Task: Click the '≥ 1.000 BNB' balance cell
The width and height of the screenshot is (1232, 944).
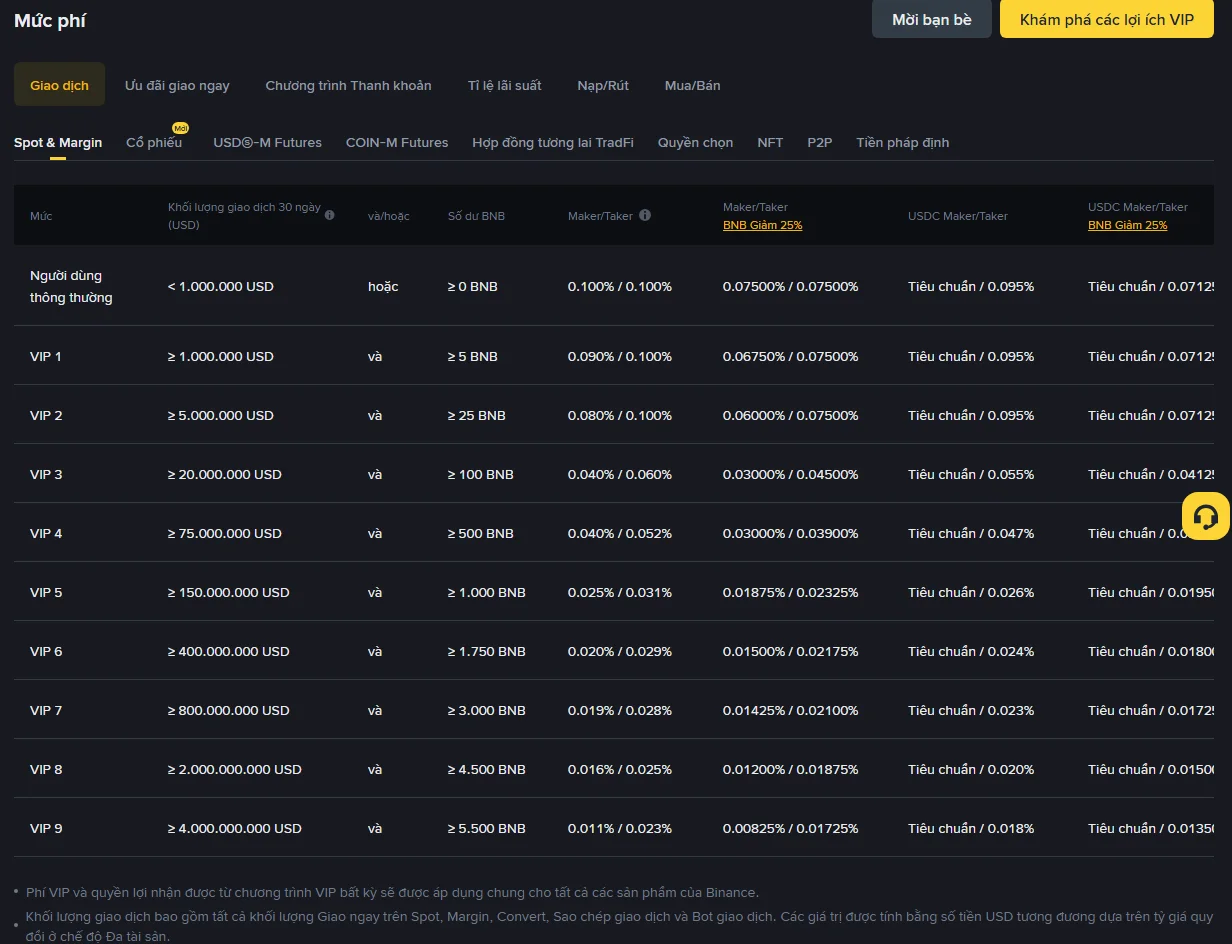Action: [487, 592]
